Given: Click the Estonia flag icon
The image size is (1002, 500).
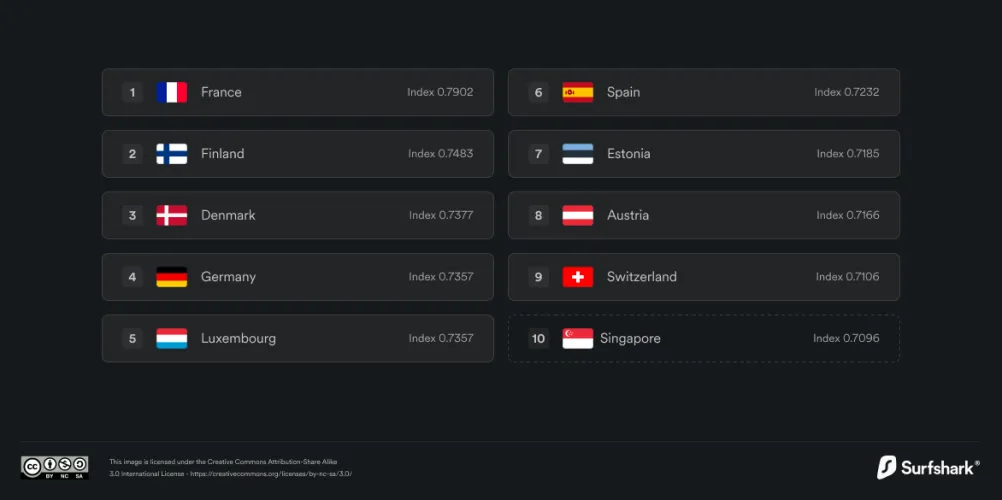Looking at the screenshot, I should [x=578, y=154].
